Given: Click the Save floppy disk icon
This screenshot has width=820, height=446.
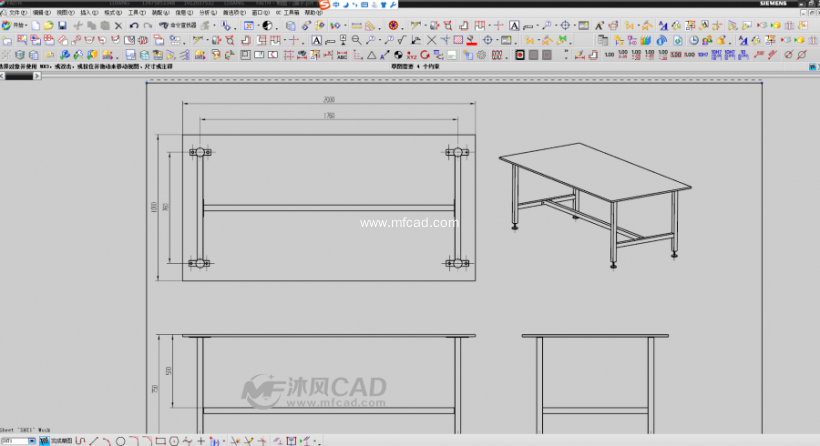Looking at the screenshot, I should click(x=62, y=25).
